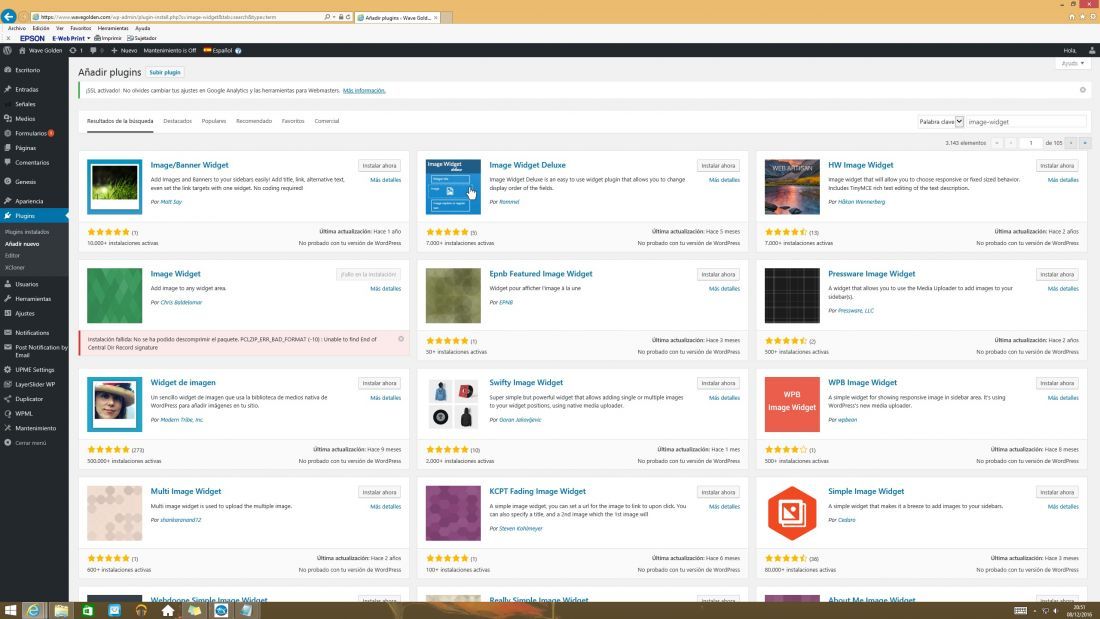
Task: Jump to last results page
Action: point(1085,142)
